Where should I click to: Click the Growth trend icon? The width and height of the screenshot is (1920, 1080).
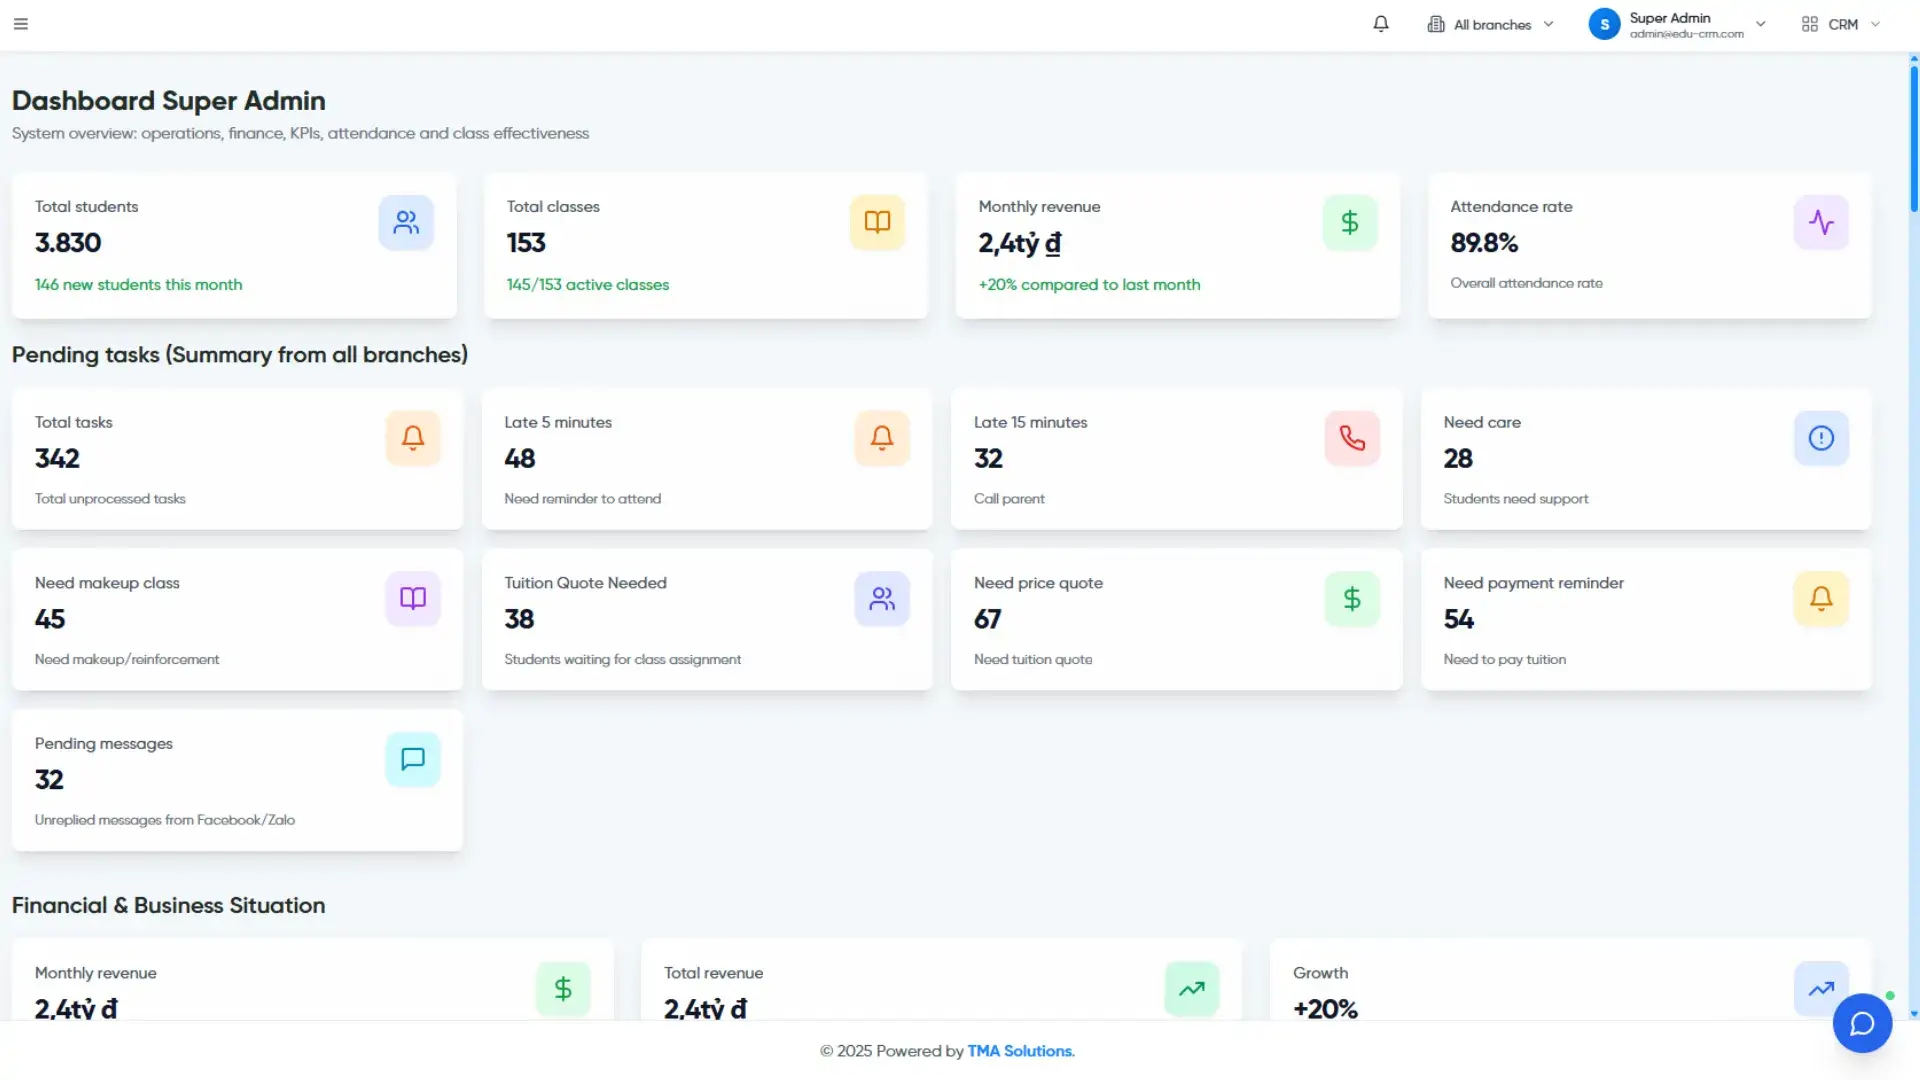click(x=1821, y=989)
